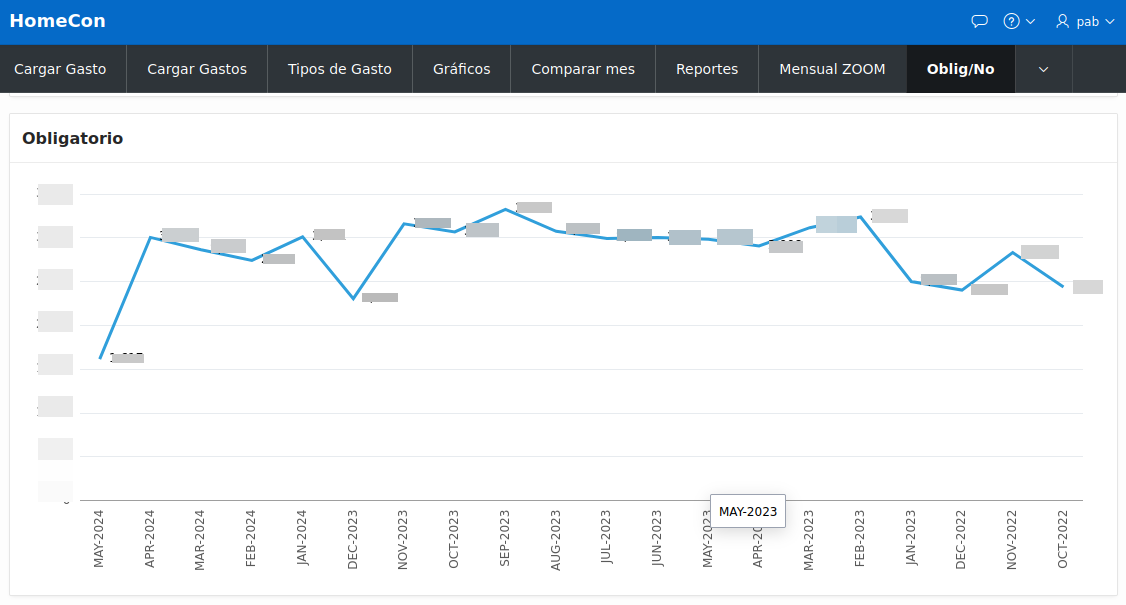The height and width of the screenshot is (605, 1126).
Task: Open the Reportes page
Action: coord(707,69)
